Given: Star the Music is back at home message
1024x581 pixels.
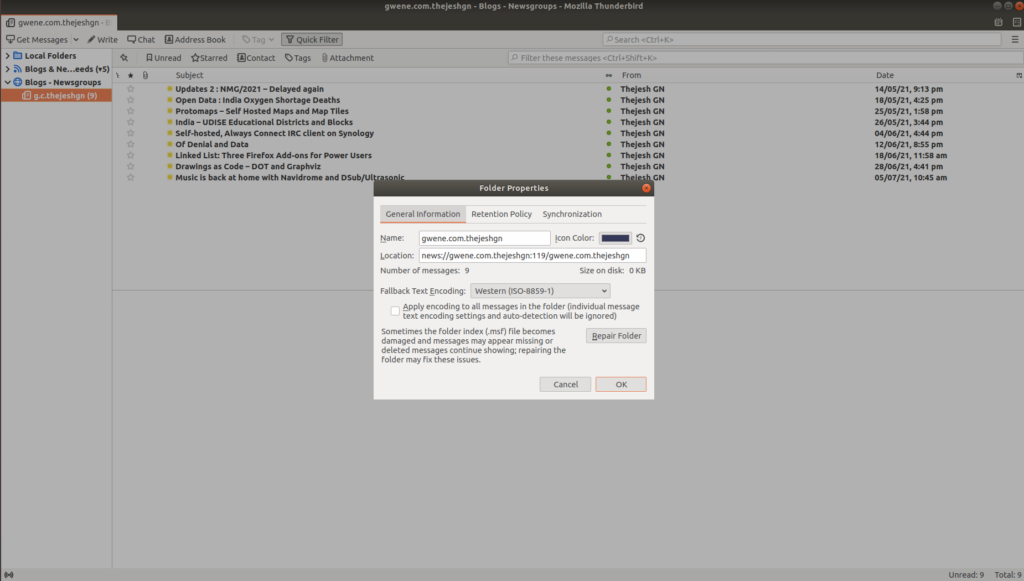Looking at the screenshot, I should (x=131, y=178).
